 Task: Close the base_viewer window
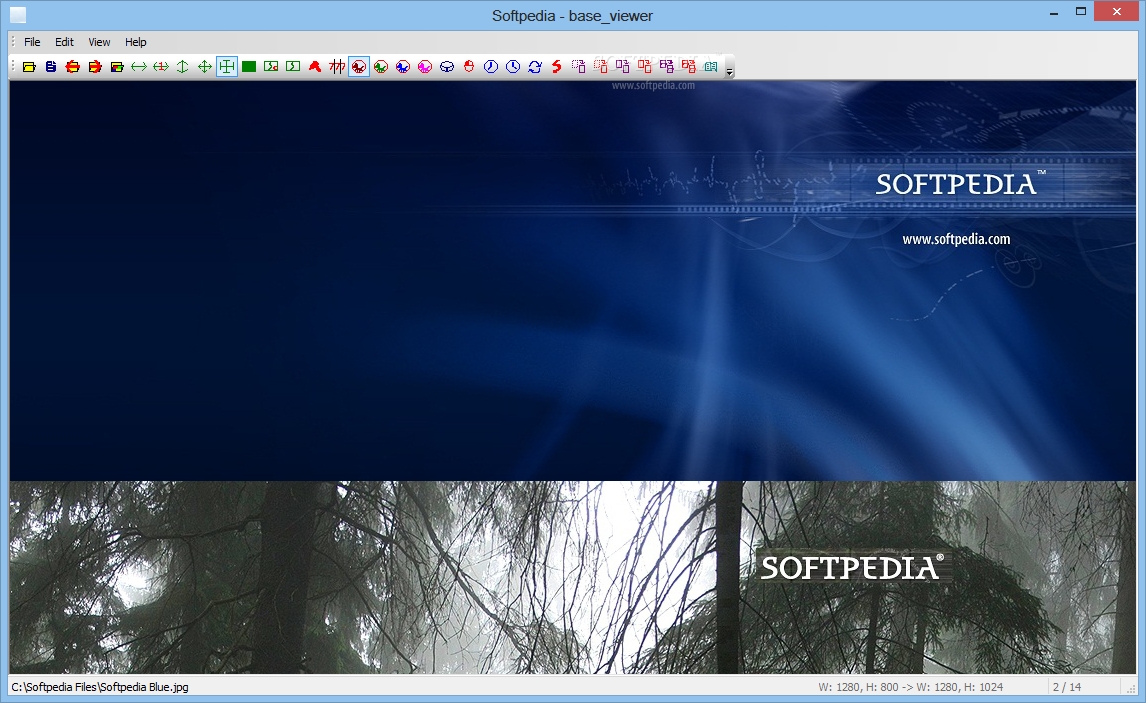point(1117,12)
